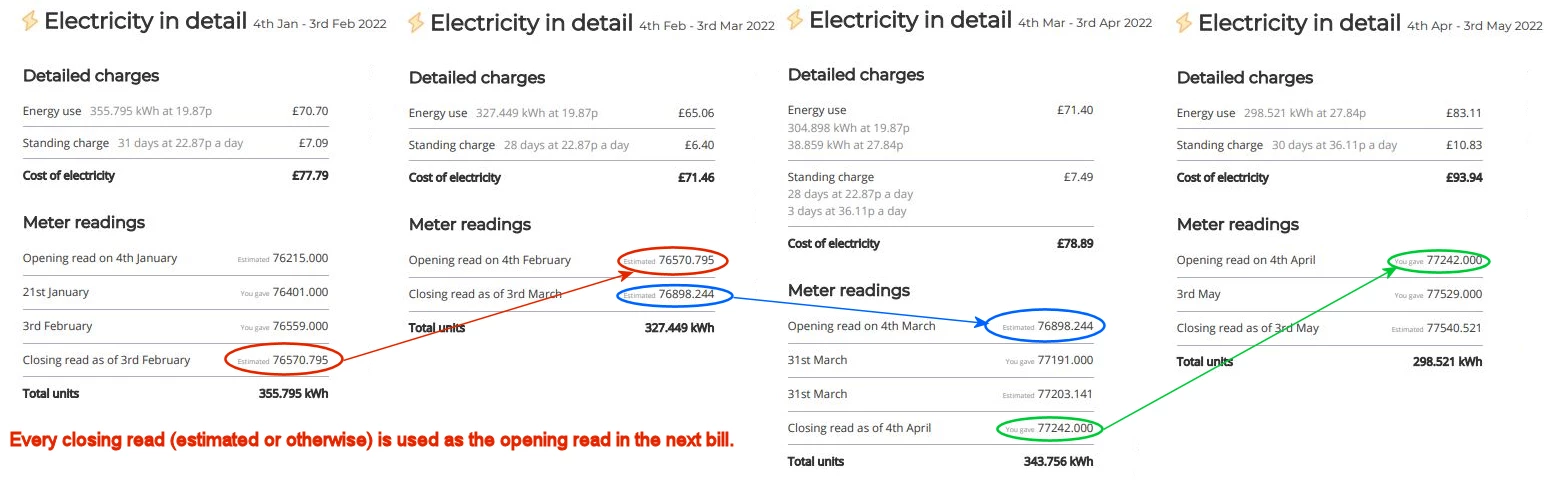Select the 21st January reading of 76401.000

click(x=300, y=293)
